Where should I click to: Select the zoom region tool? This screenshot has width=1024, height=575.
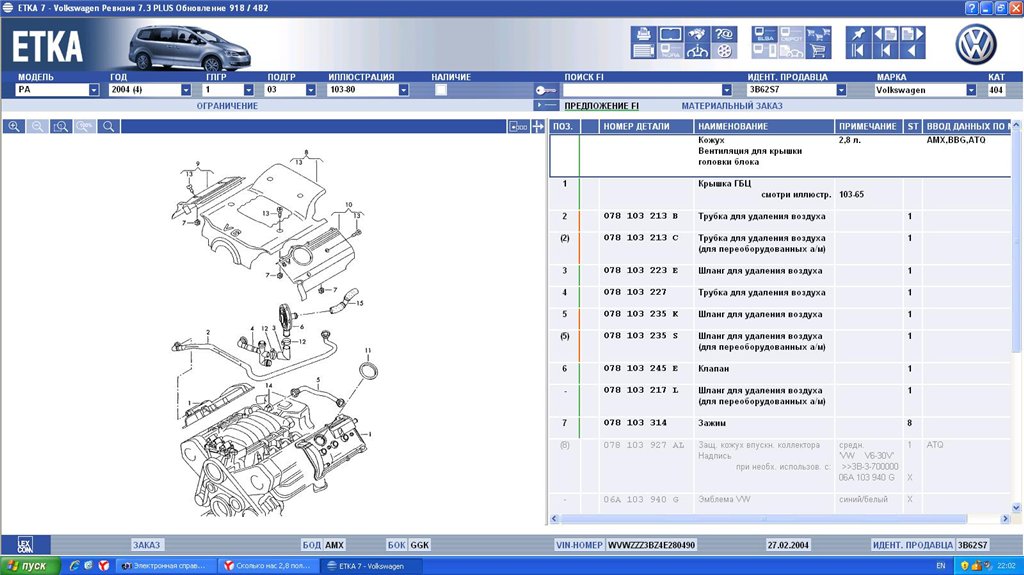(61, 126)
